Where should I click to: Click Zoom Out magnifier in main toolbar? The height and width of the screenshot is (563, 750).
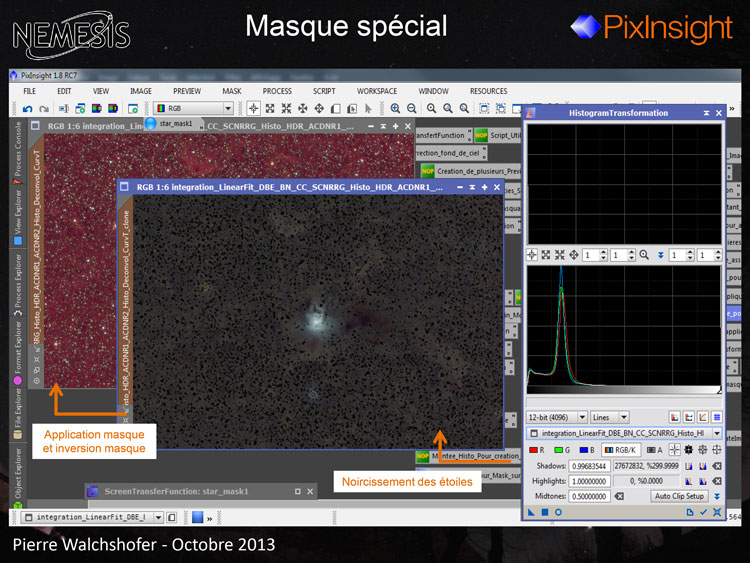(x=411, y=109)
